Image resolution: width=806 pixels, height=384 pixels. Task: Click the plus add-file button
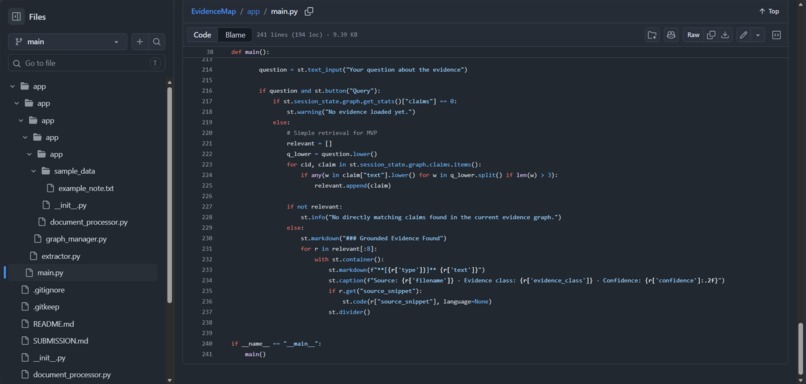140,42
